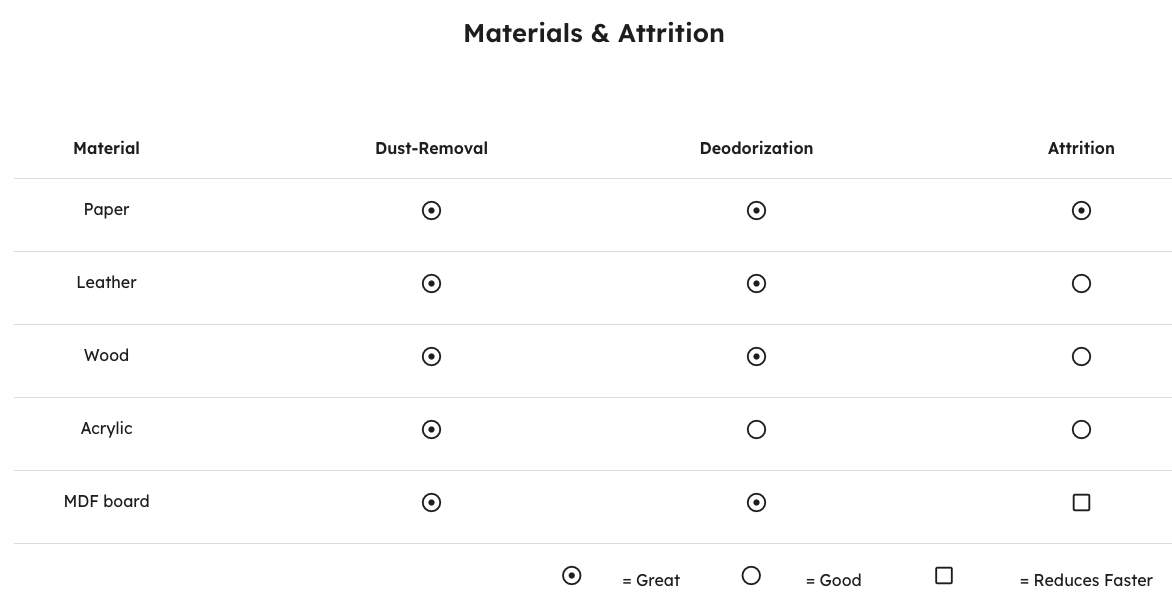Click the Wood Deodorization rating icon
The width and height of the screenshot is (1172, 612).
[x=756, y=356]
